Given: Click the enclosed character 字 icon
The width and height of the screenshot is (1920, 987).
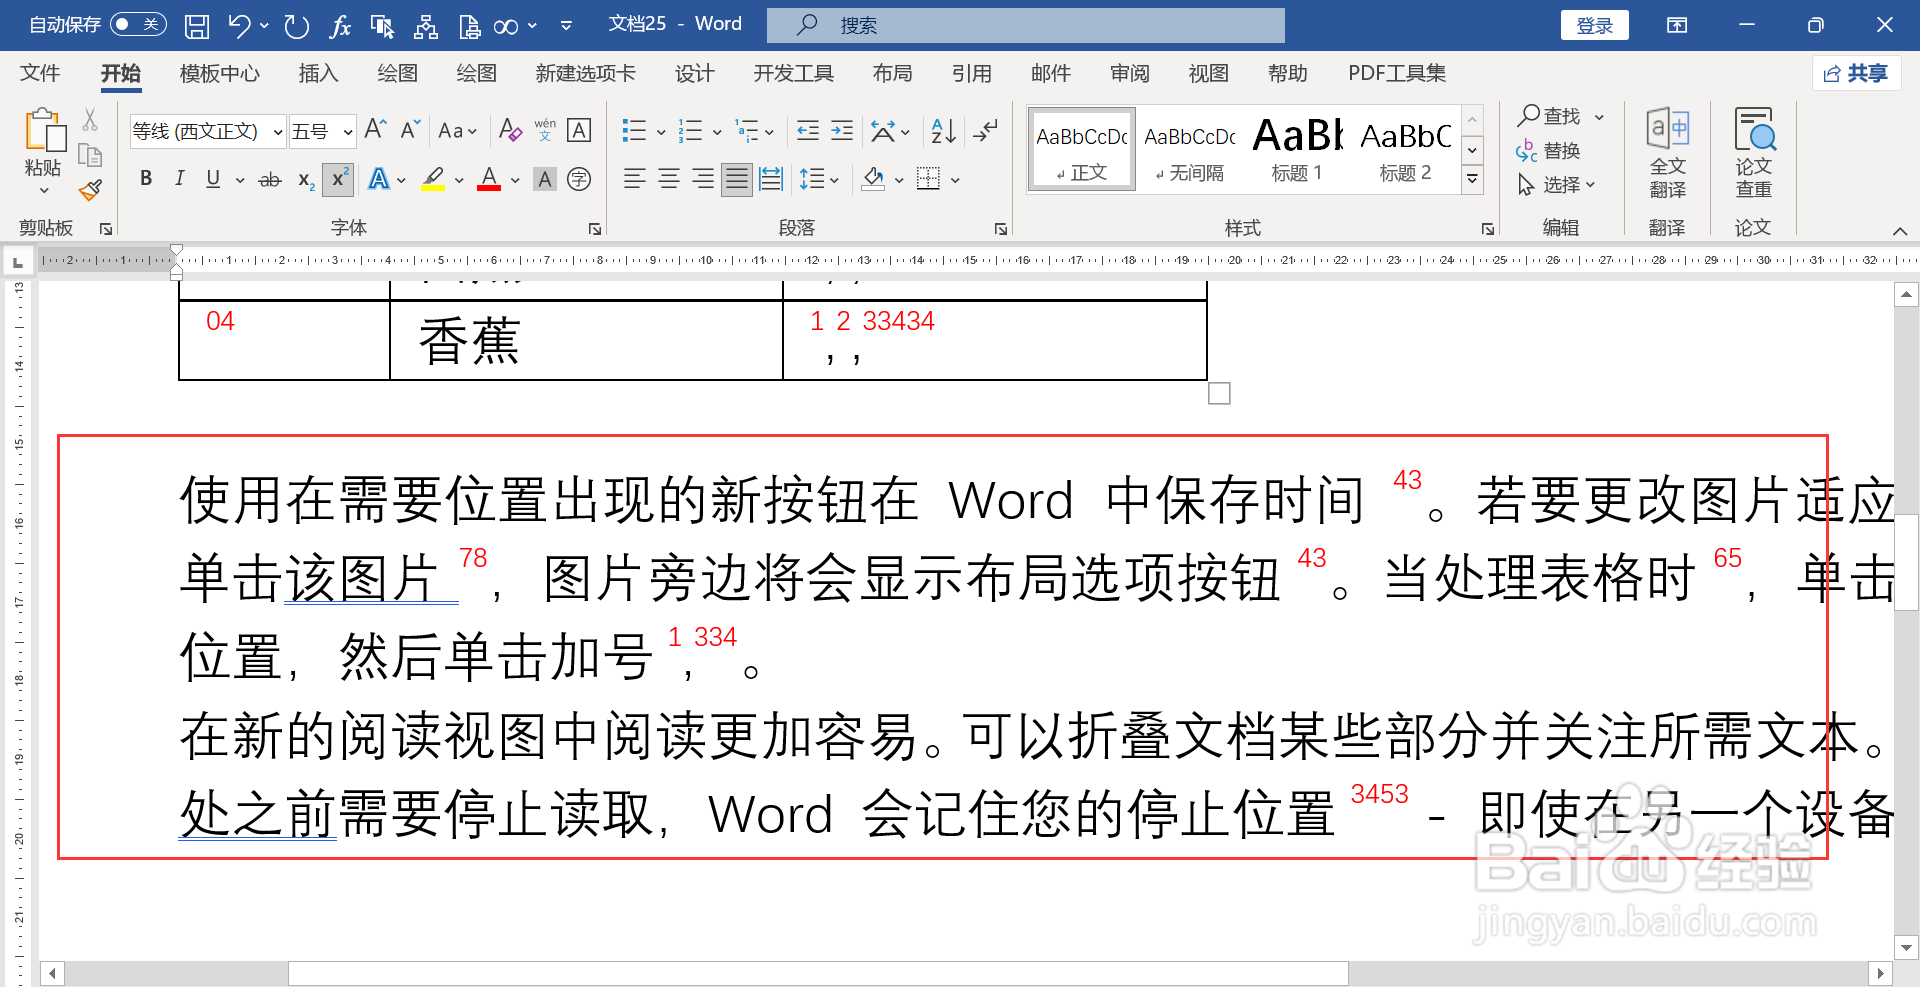Looking at the screenshot, I should point(579,179).
